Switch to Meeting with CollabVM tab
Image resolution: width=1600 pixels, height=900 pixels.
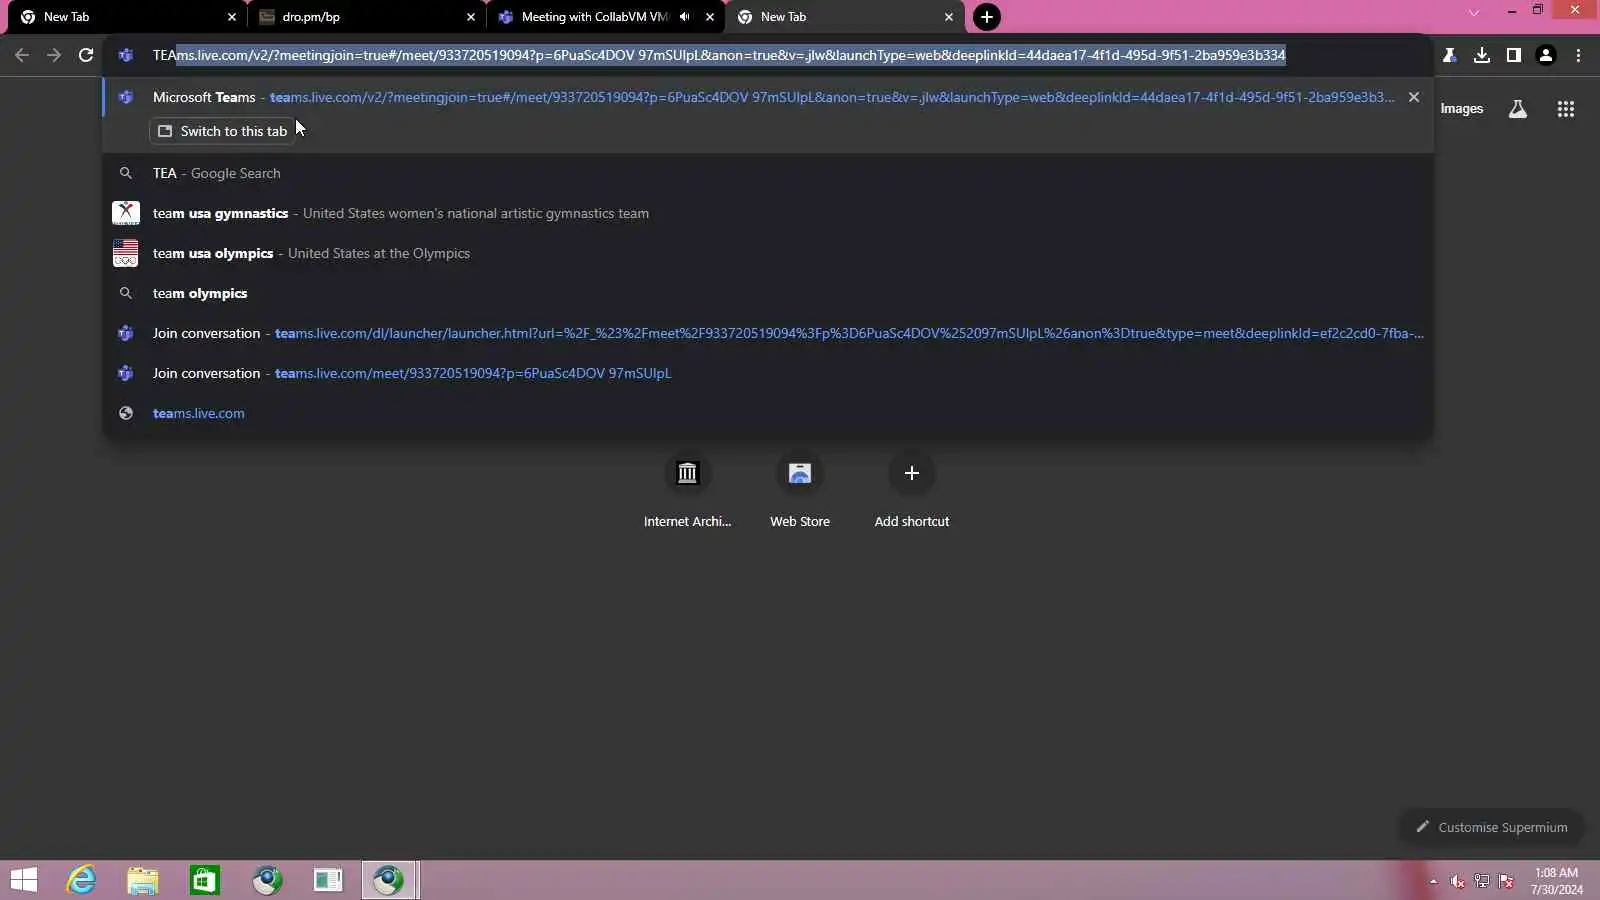coord(594,17)
